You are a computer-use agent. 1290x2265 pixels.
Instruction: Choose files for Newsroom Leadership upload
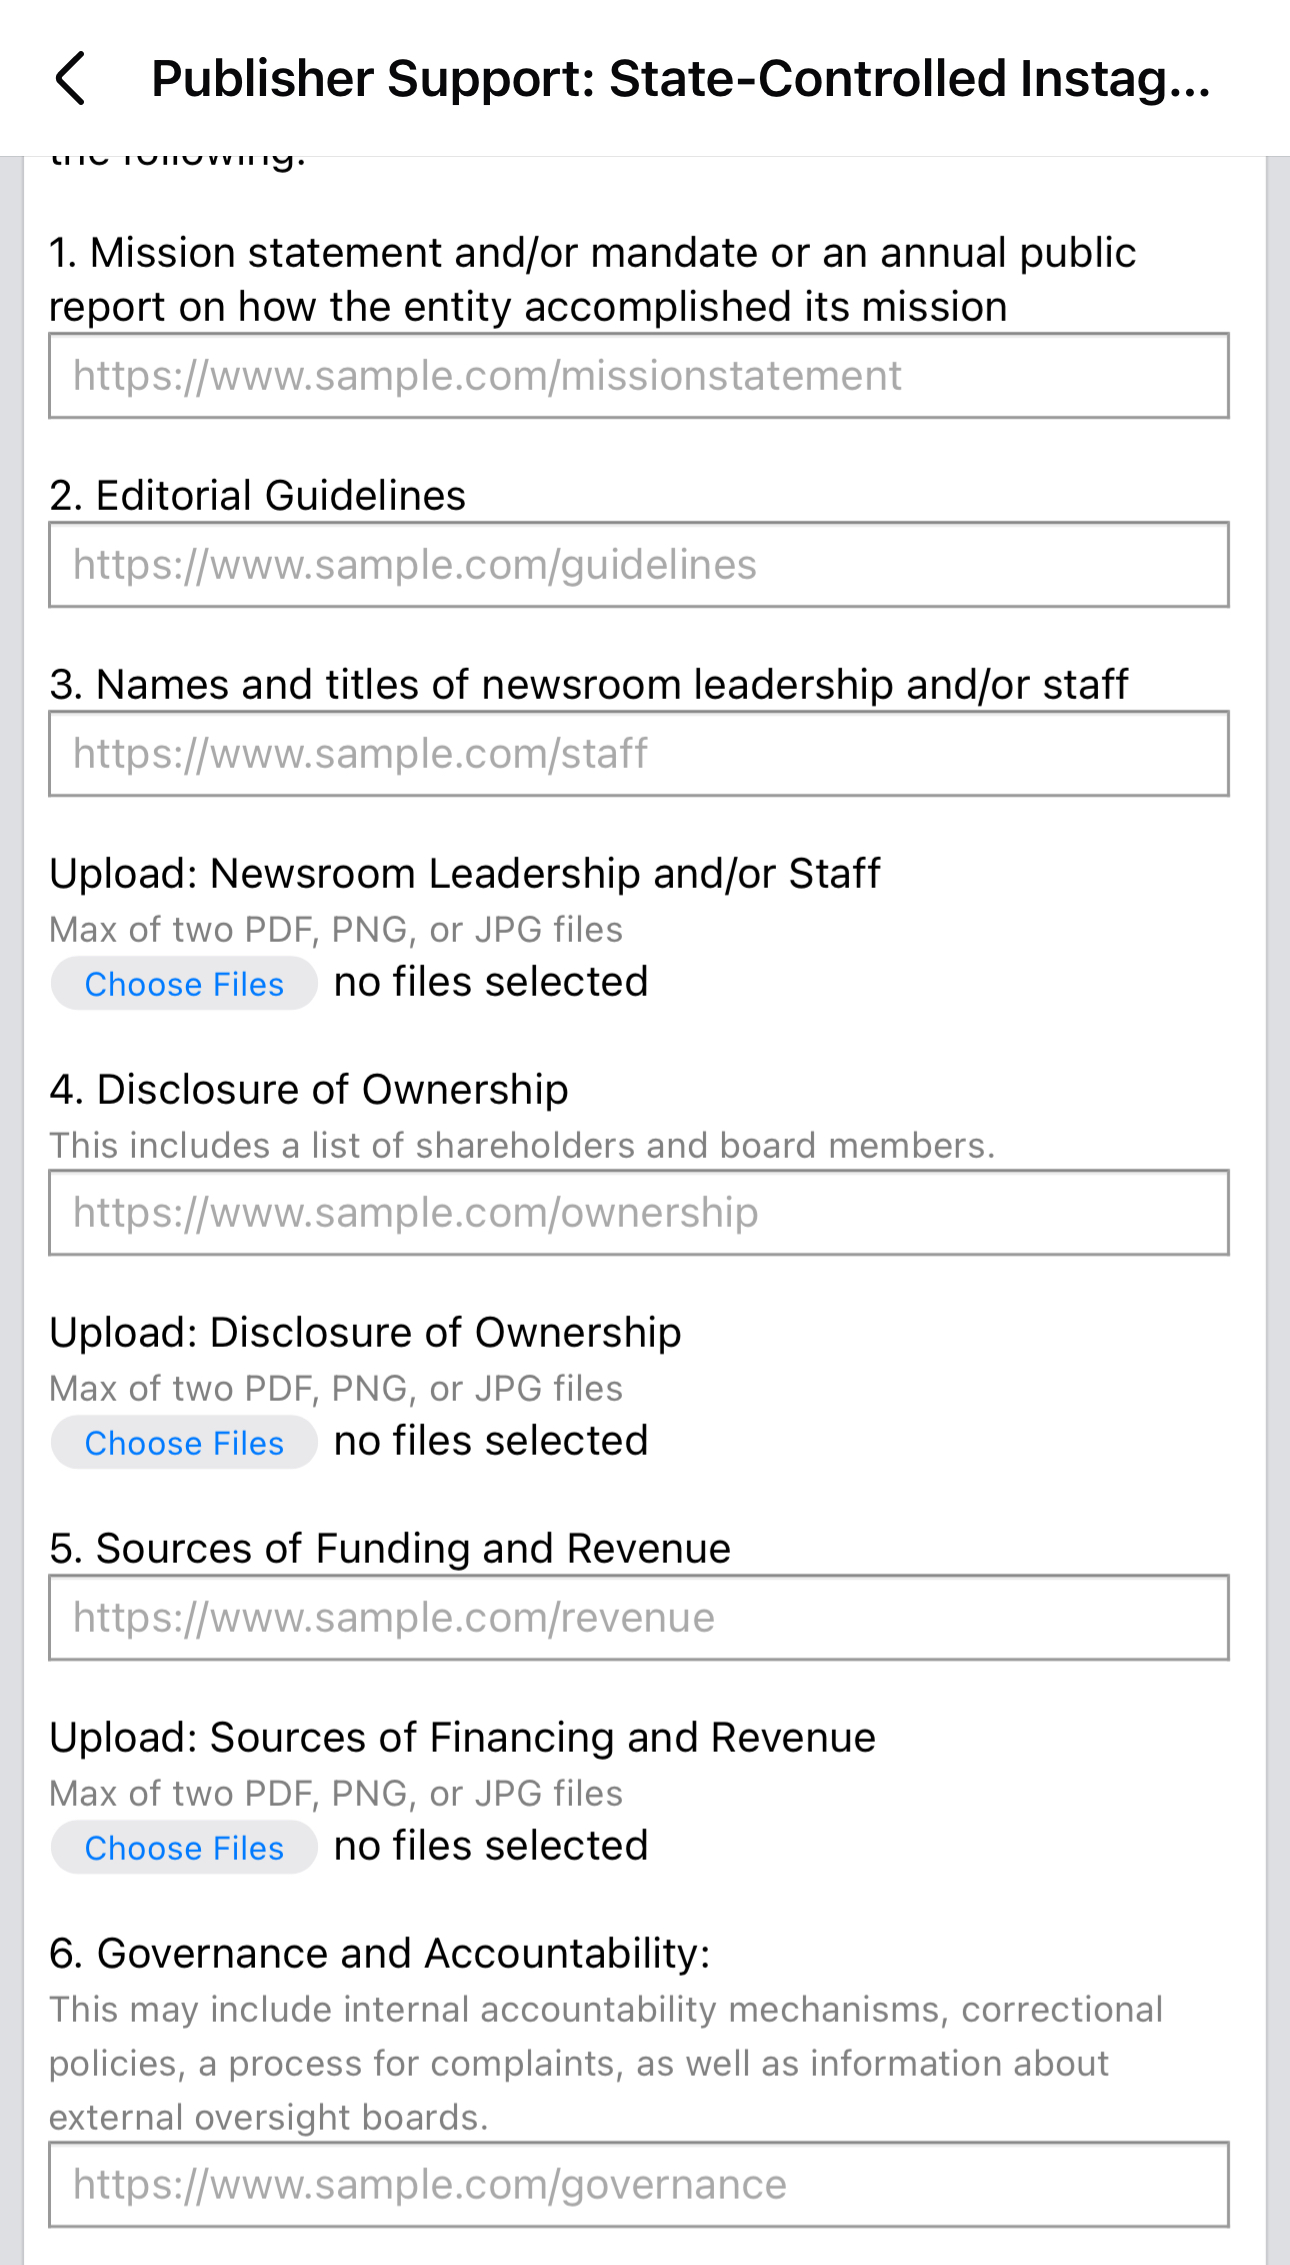coord(184,984)
